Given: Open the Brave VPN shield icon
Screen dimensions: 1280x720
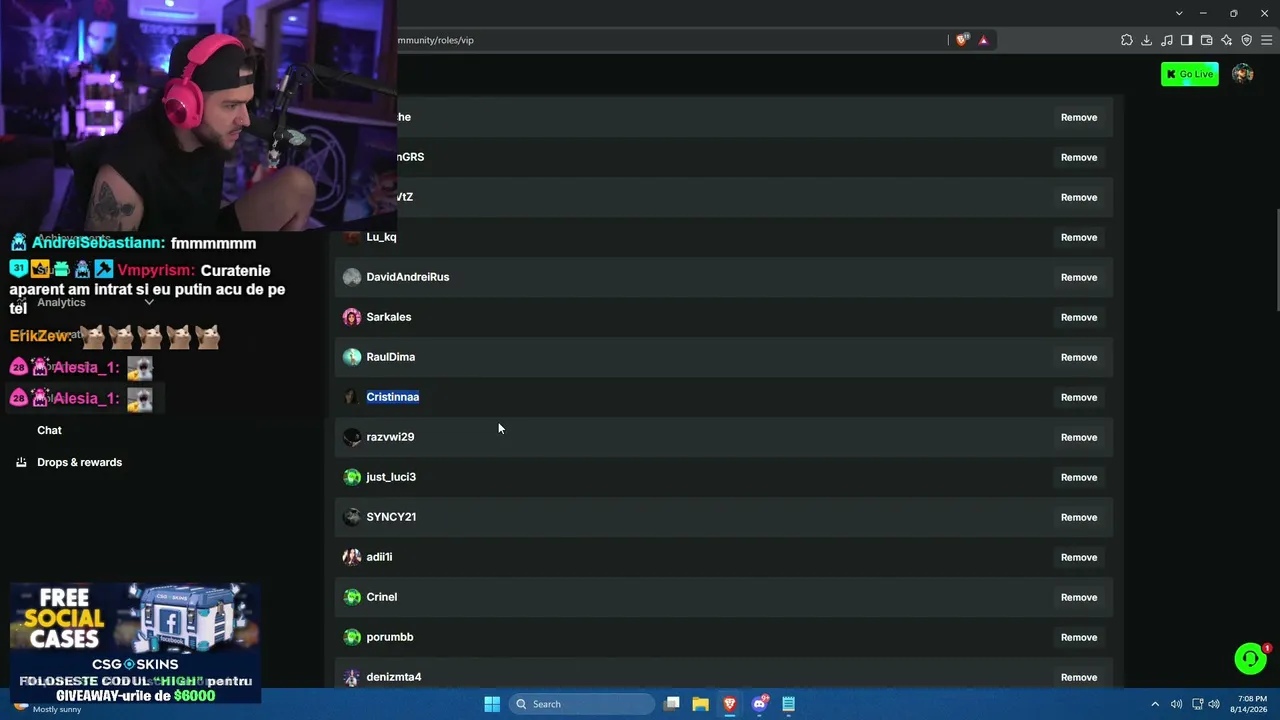Looking at the screenshot, I should coord(1247,40).
